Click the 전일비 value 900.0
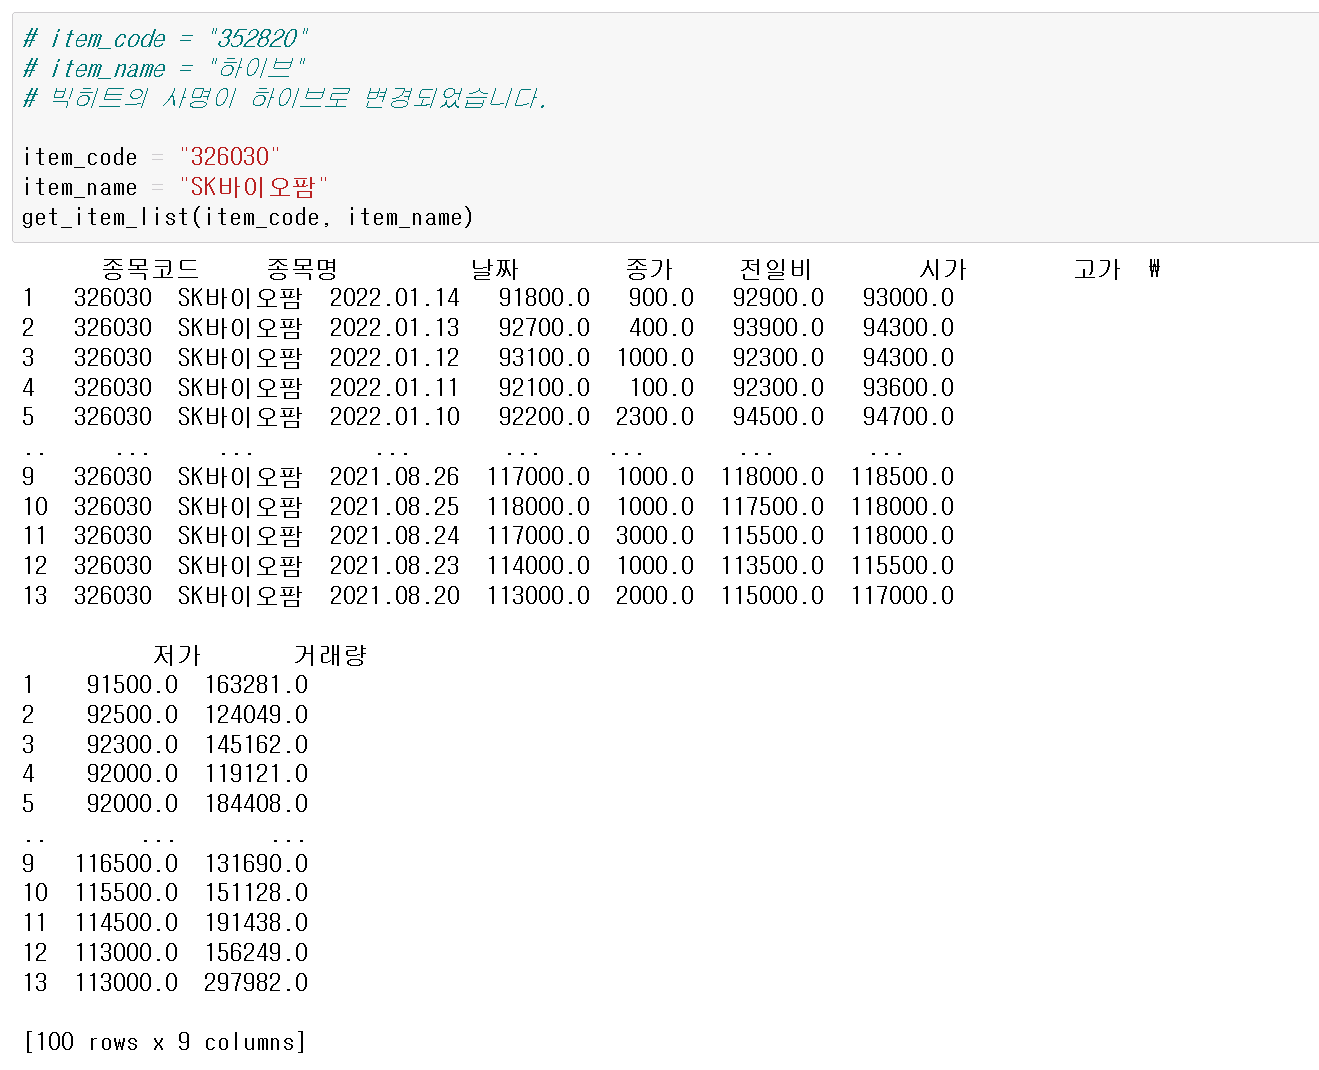This screenshot has height=1070, width=1319. click(x=661, y=298)
